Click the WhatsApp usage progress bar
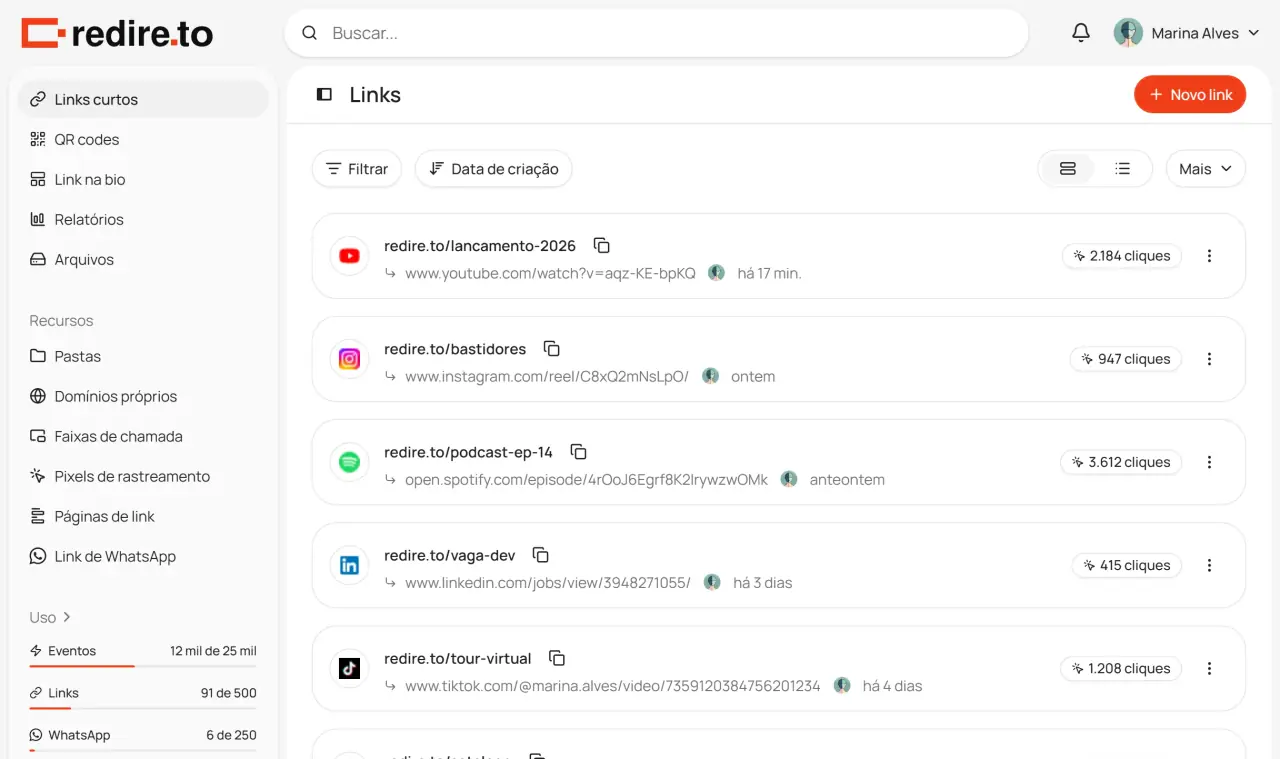Screen dimensions: 1280x759 click(143, 750)
